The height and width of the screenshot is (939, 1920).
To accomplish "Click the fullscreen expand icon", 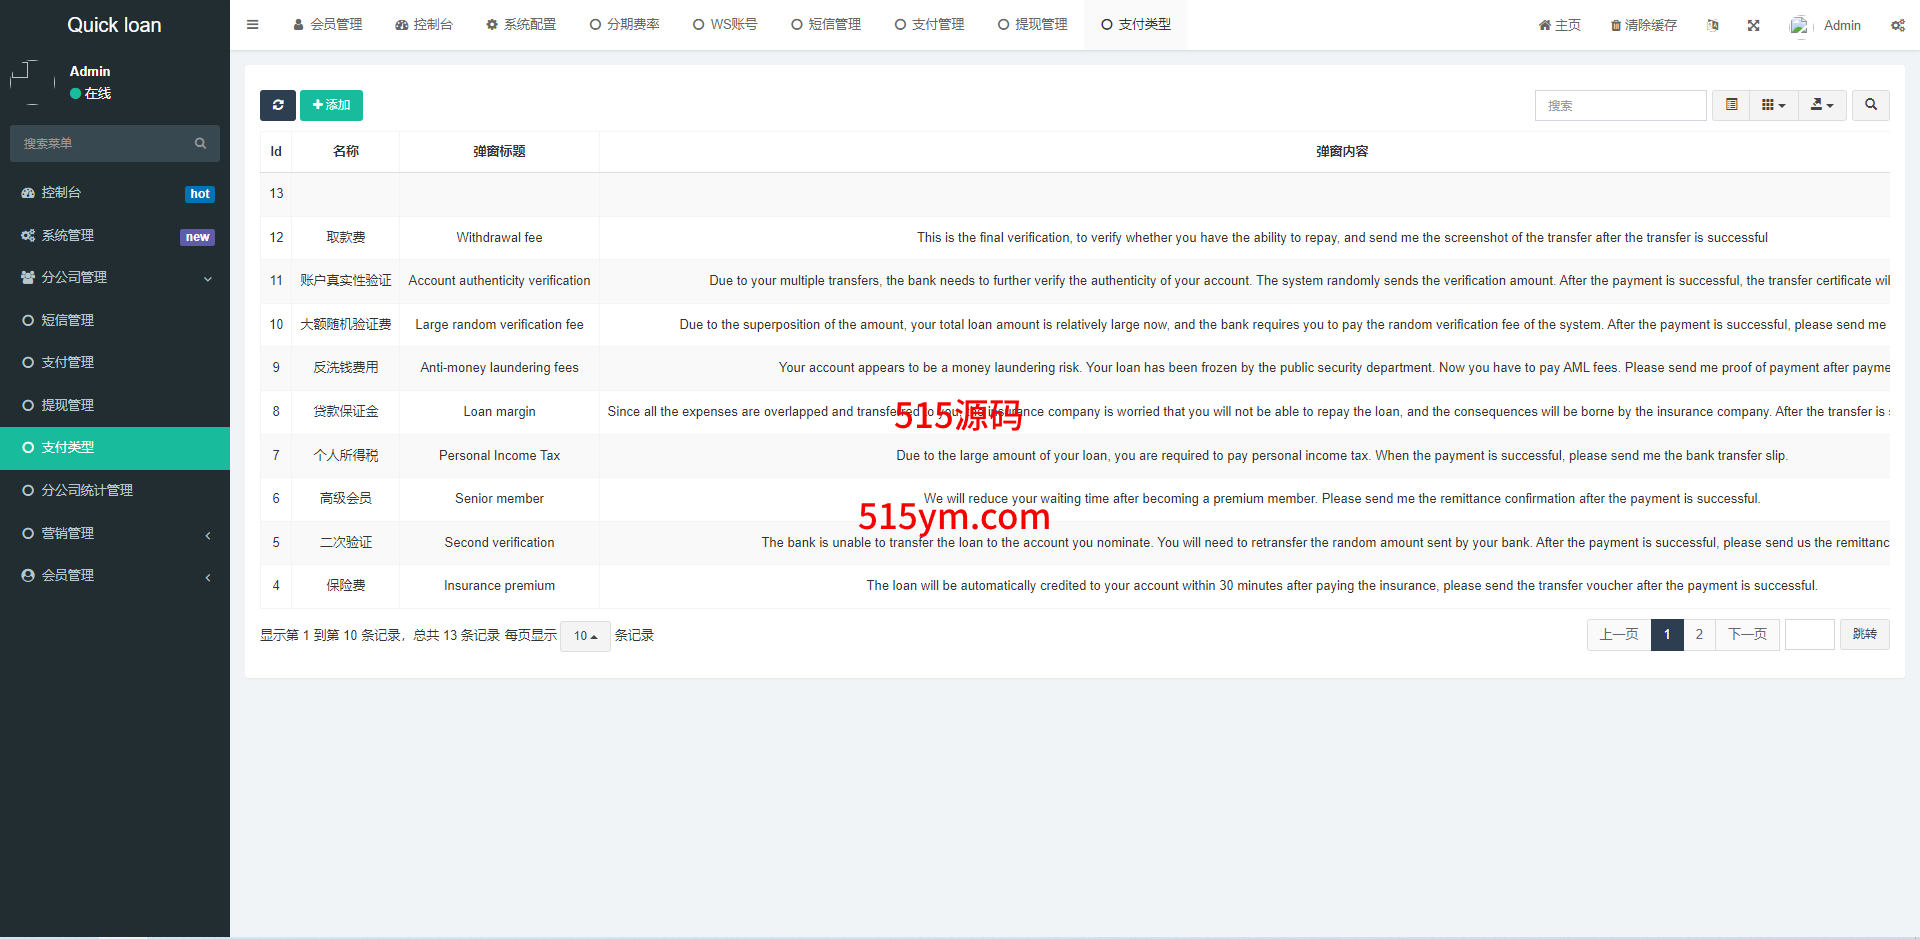I will click(1753, 25).
